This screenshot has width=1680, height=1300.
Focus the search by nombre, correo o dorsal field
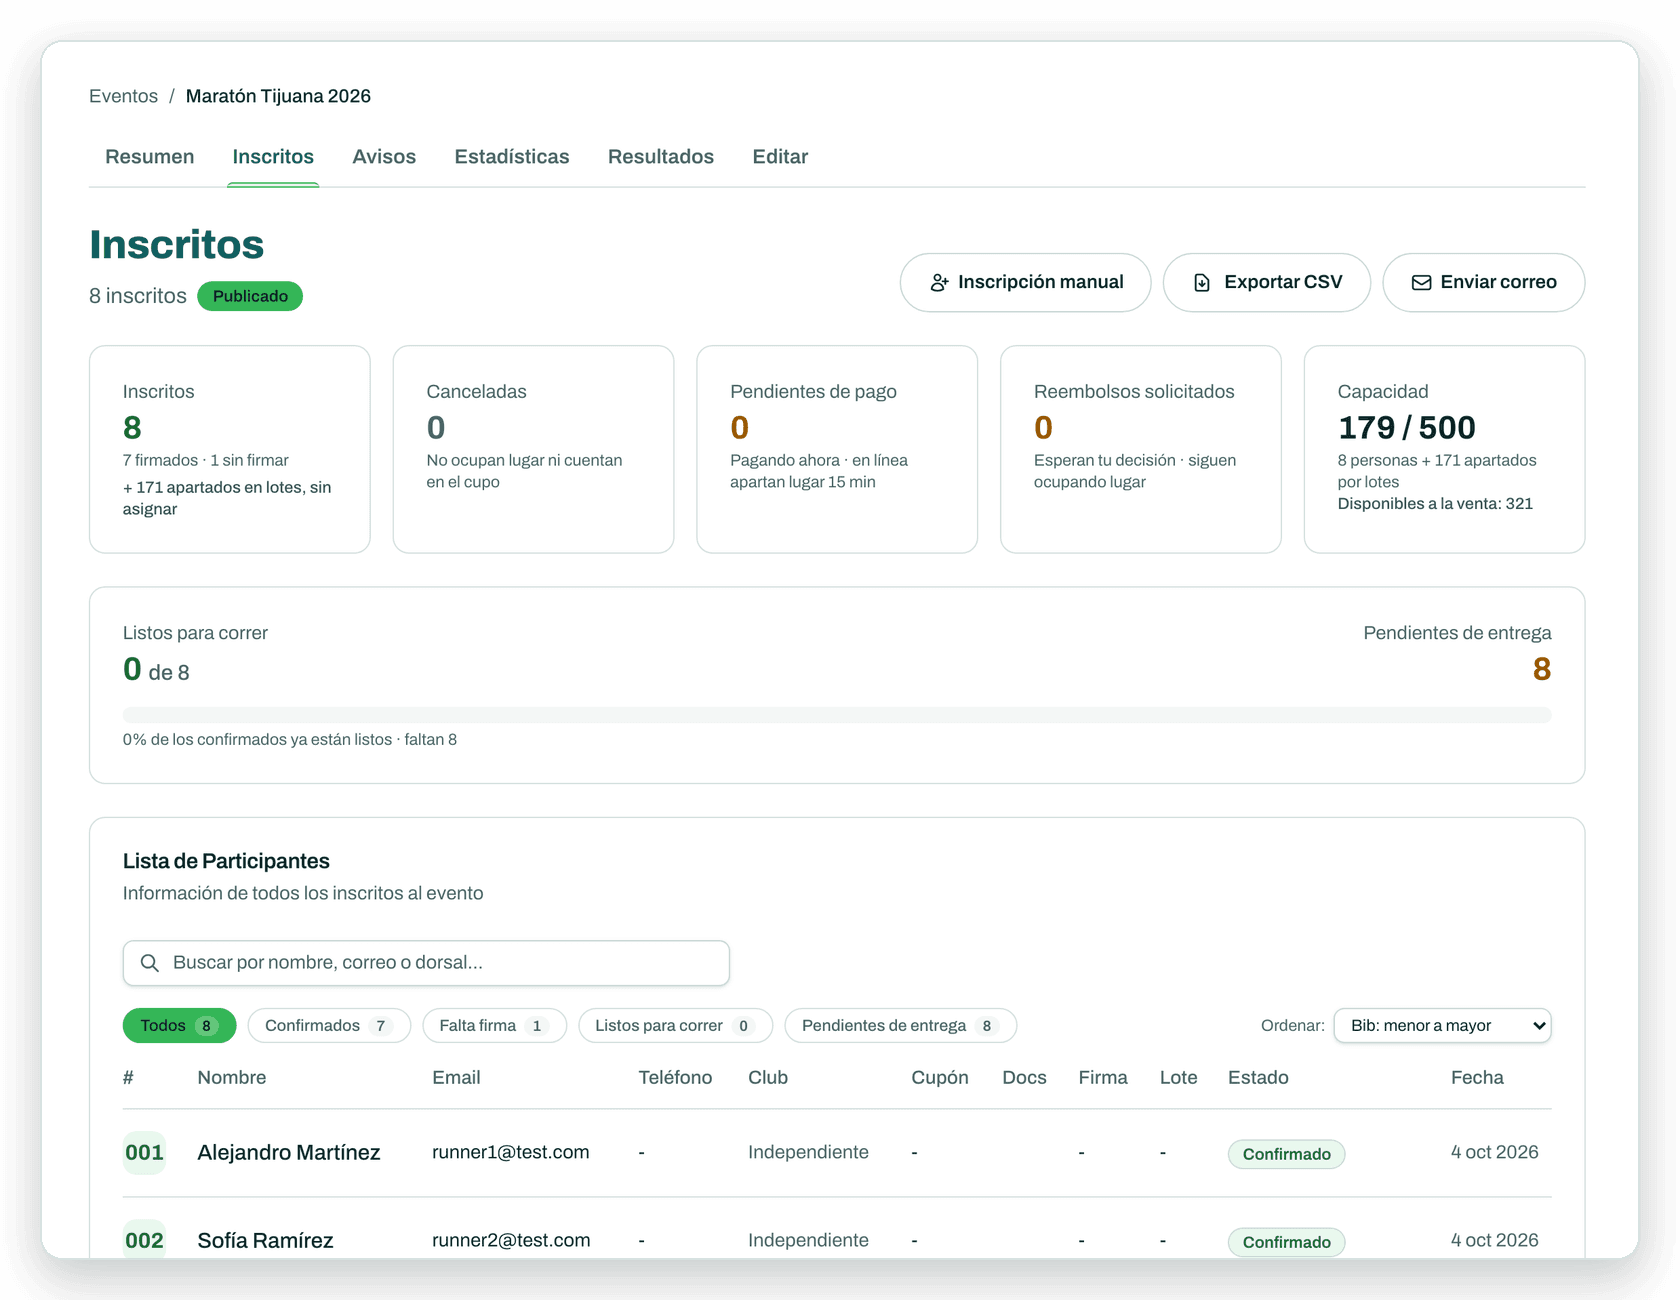pos(426,963)
